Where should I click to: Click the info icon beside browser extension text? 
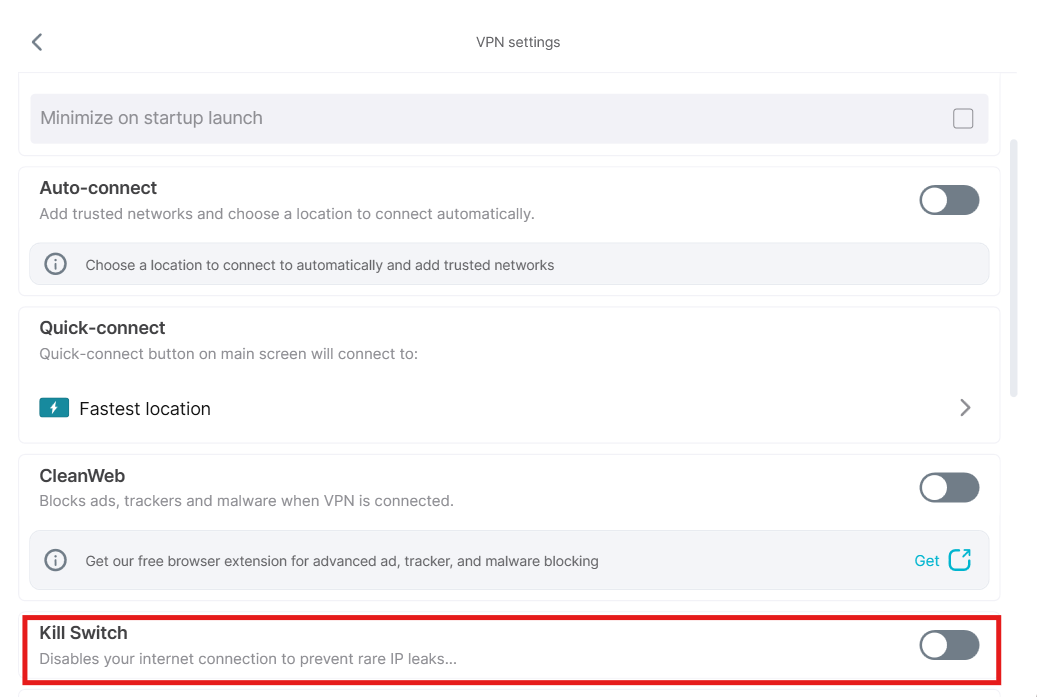(56, 561)
